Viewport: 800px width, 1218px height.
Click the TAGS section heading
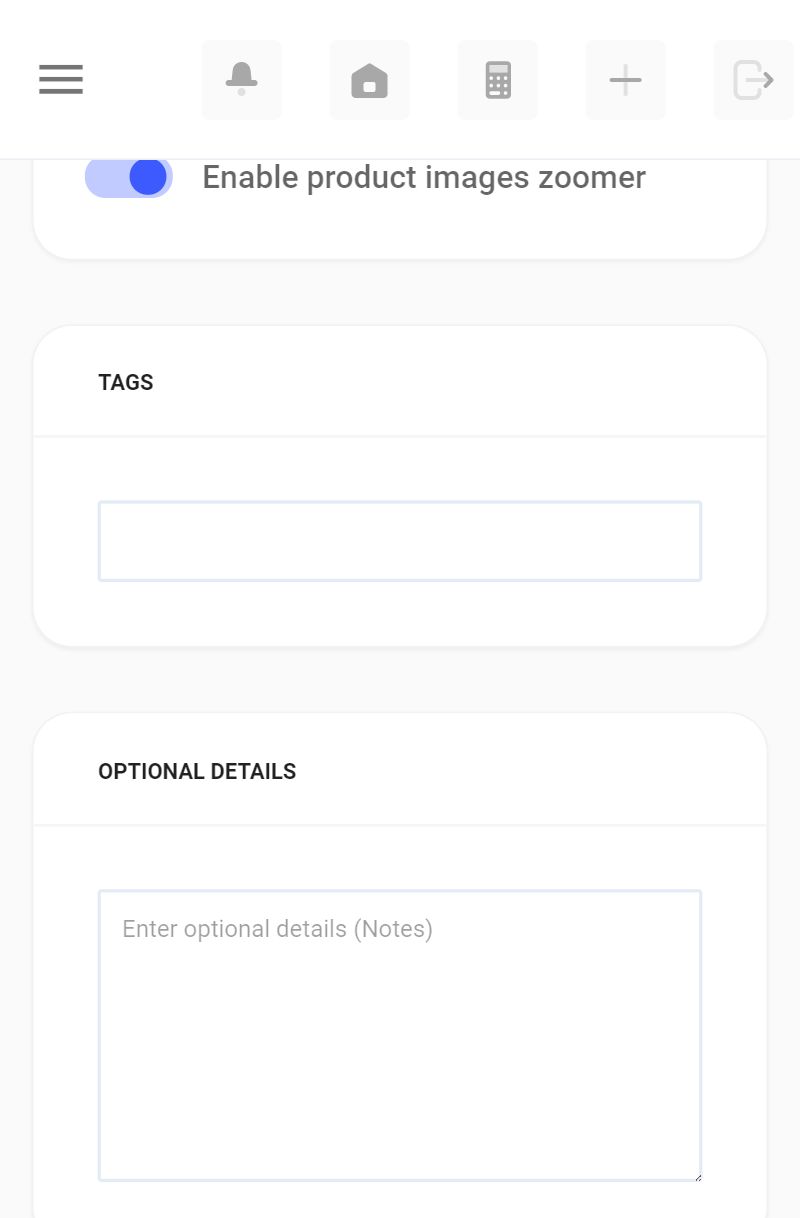(126, 382)
